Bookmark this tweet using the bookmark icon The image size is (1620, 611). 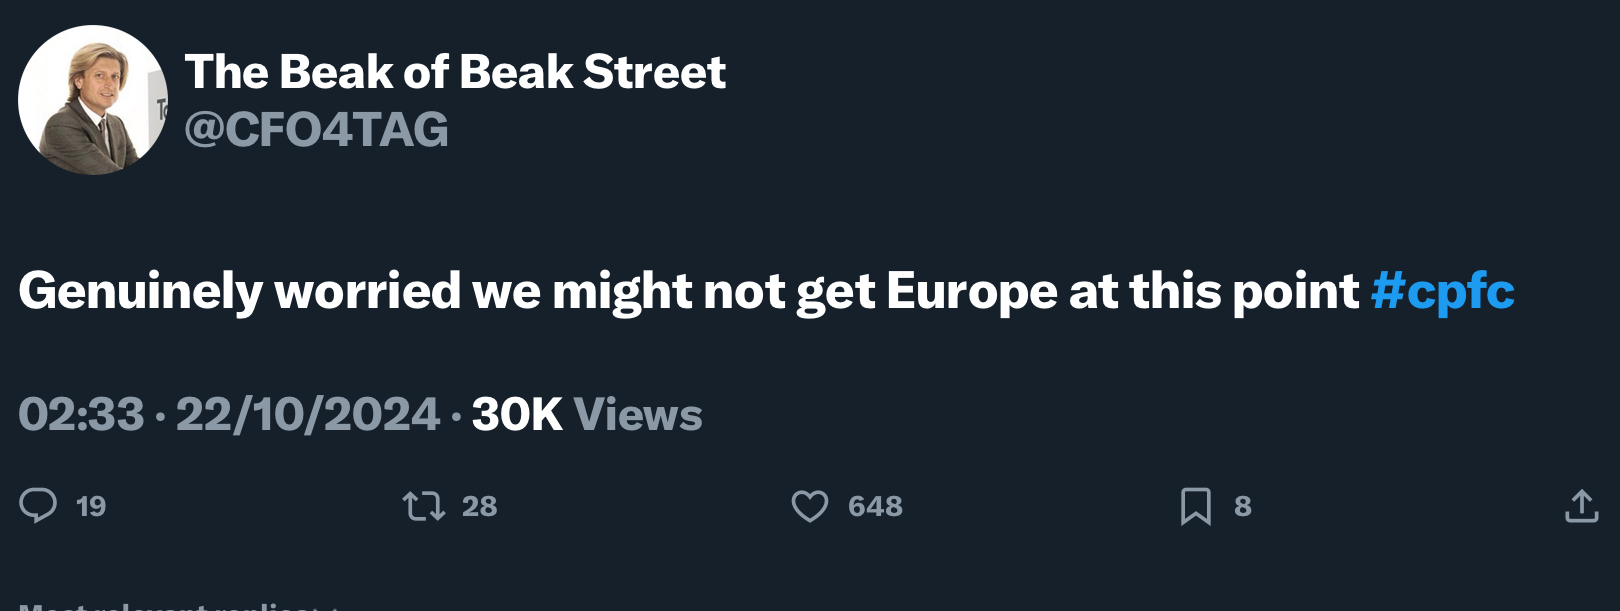(x=1196, y=506)
